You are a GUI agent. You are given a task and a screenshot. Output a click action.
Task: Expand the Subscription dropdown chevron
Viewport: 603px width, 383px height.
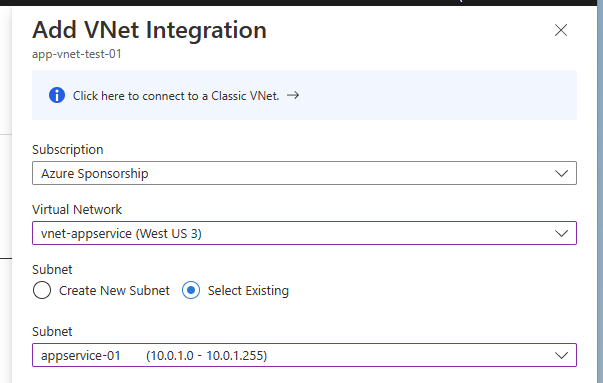[561, 173]
